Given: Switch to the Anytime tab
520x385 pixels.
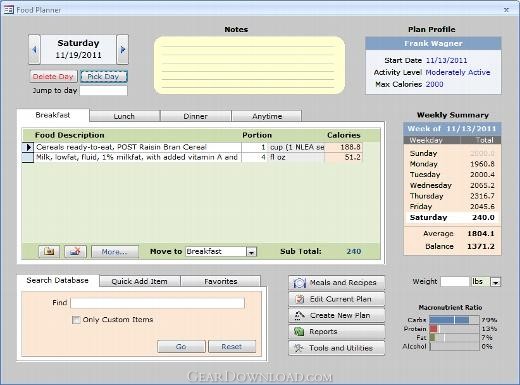Looking at the screenshot, I should pos(267,116).
